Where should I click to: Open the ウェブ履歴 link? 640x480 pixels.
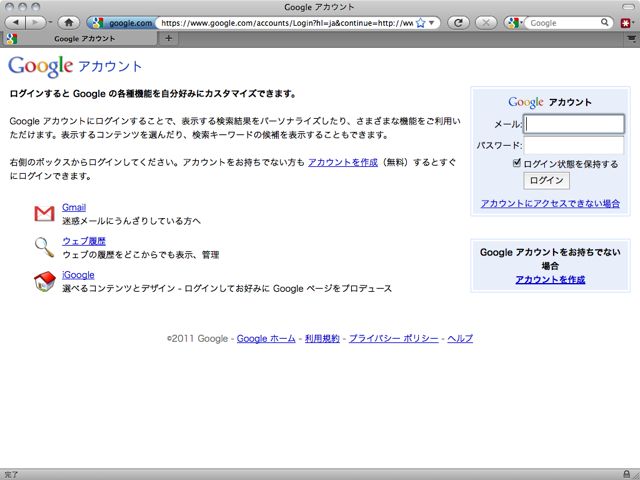pyautogui.click(x=84, y=241)
